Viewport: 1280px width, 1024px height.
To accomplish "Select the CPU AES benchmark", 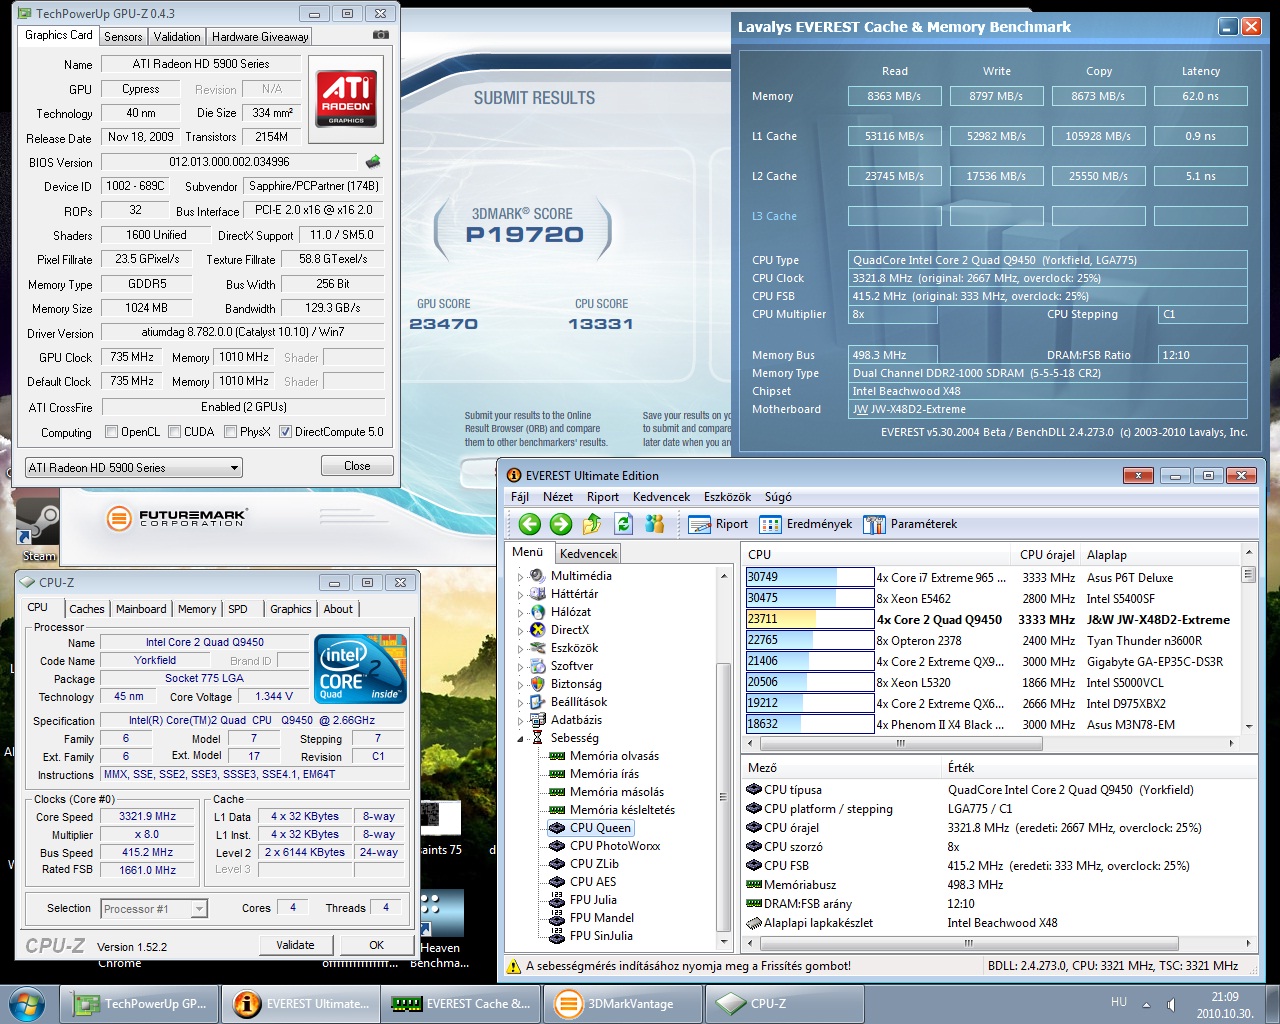I will click(x=593, y=882).
